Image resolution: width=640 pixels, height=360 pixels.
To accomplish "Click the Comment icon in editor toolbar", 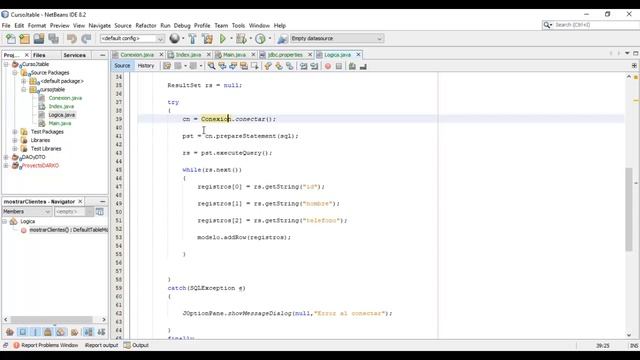I will coord(352,66).
